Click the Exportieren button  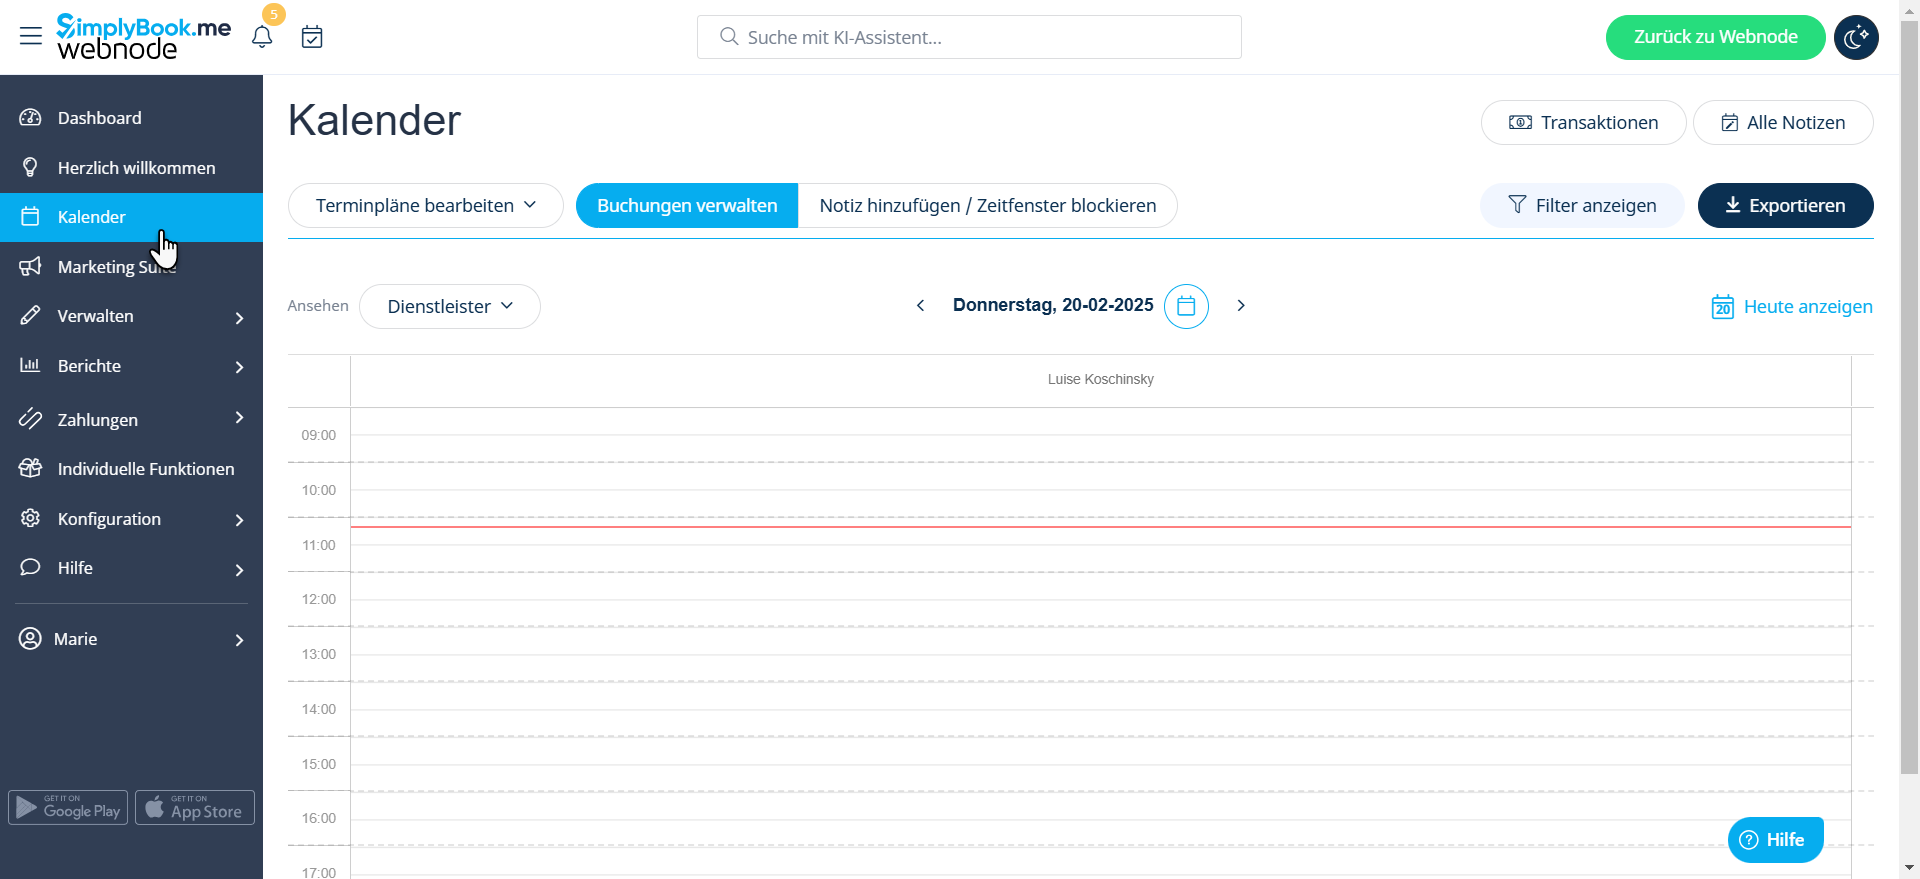click(1785, 206)
